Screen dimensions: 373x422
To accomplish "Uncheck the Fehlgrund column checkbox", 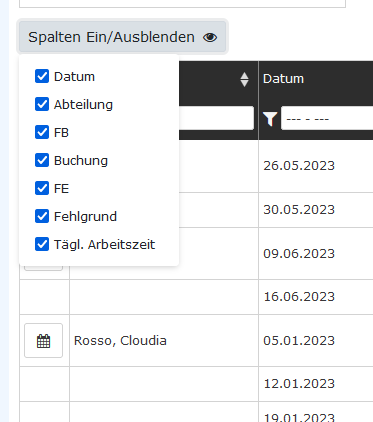I will 42,216.
